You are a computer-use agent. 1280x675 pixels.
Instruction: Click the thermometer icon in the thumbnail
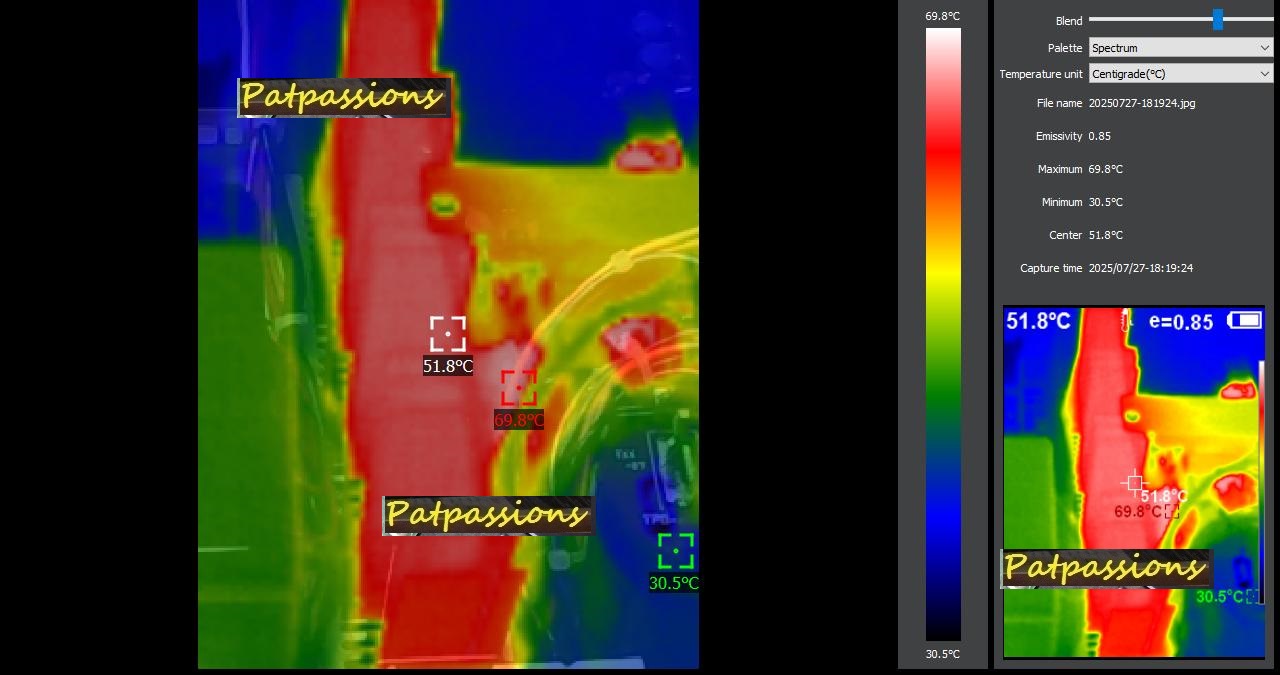click(x=1126, y=321)
